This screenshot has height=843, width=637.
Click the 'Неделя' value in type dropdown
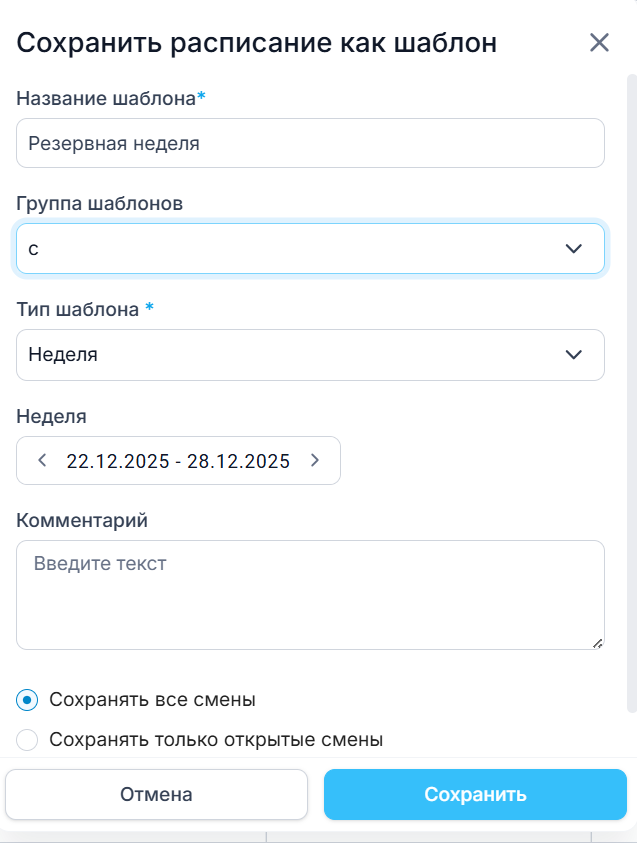pos(63,354)
